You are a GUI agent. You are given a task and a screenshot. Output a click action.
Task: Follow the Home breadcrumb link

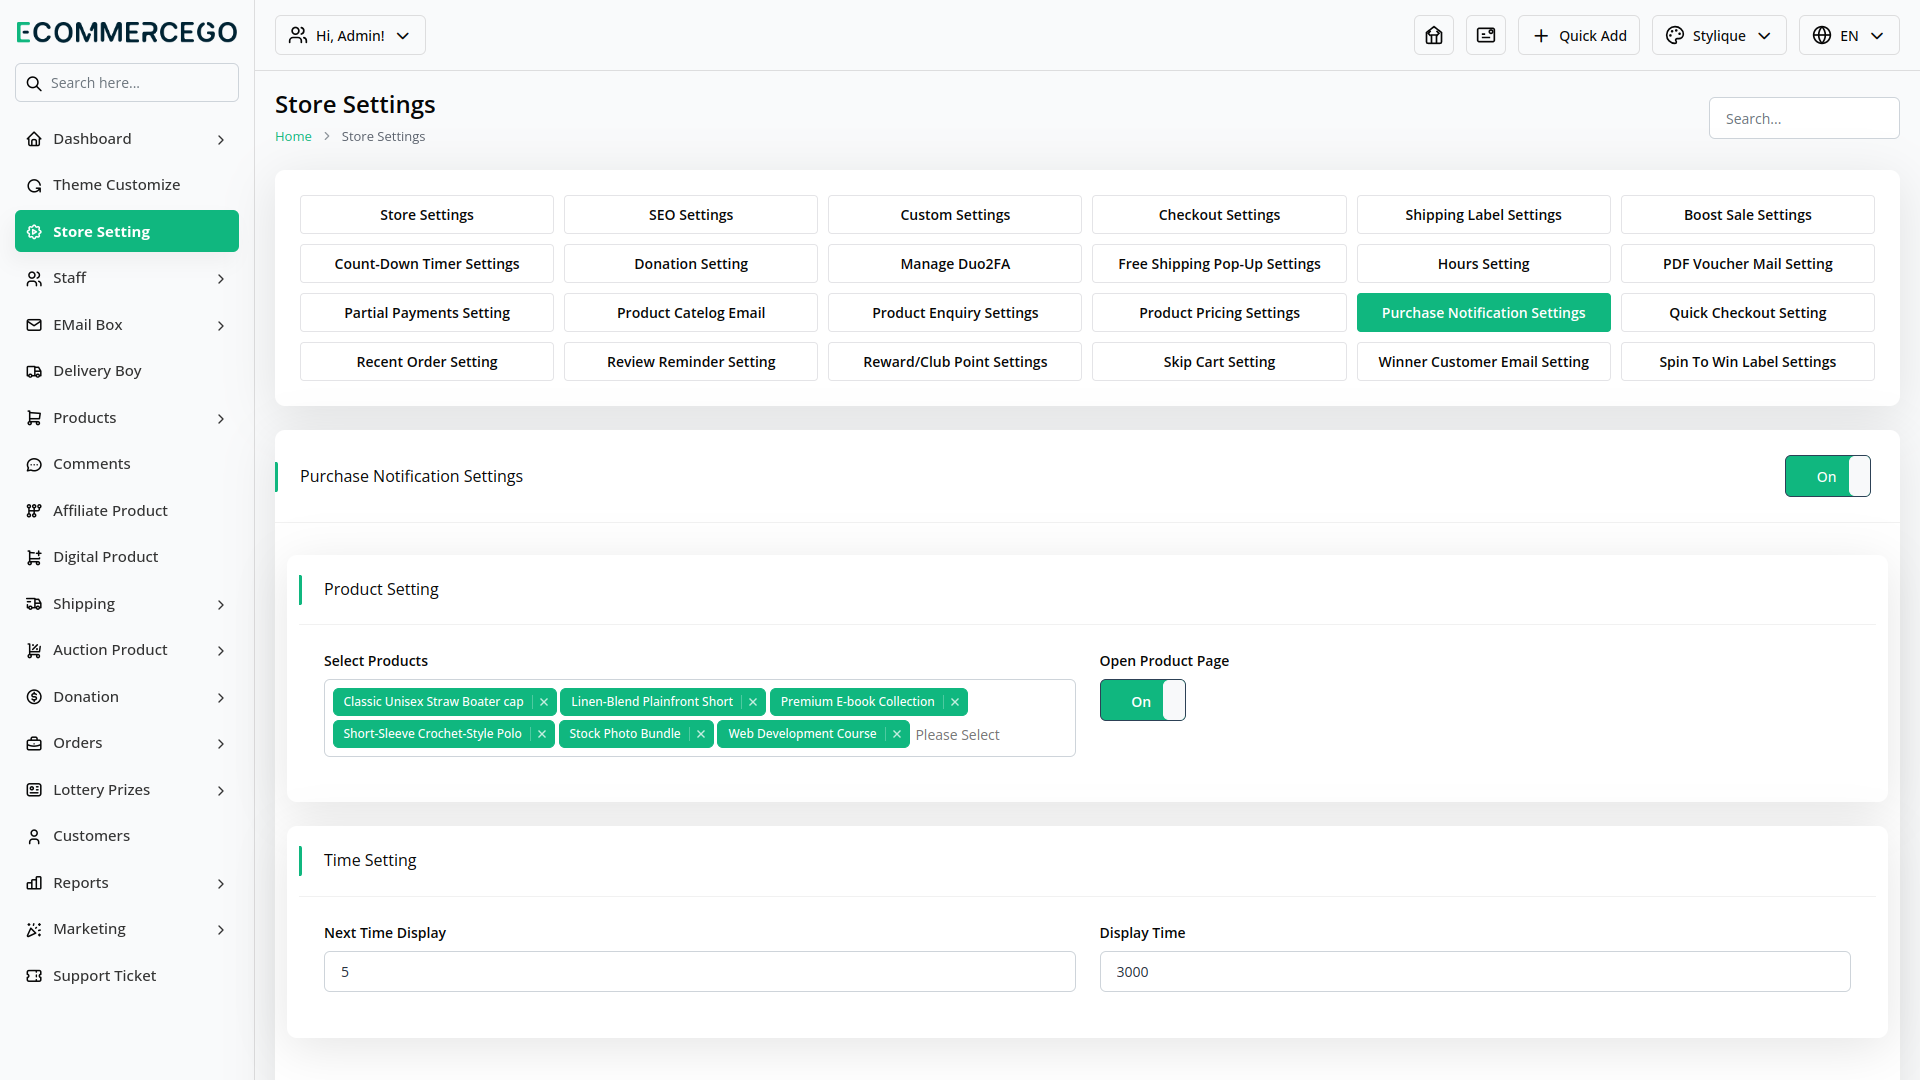[x=293, y=136]
